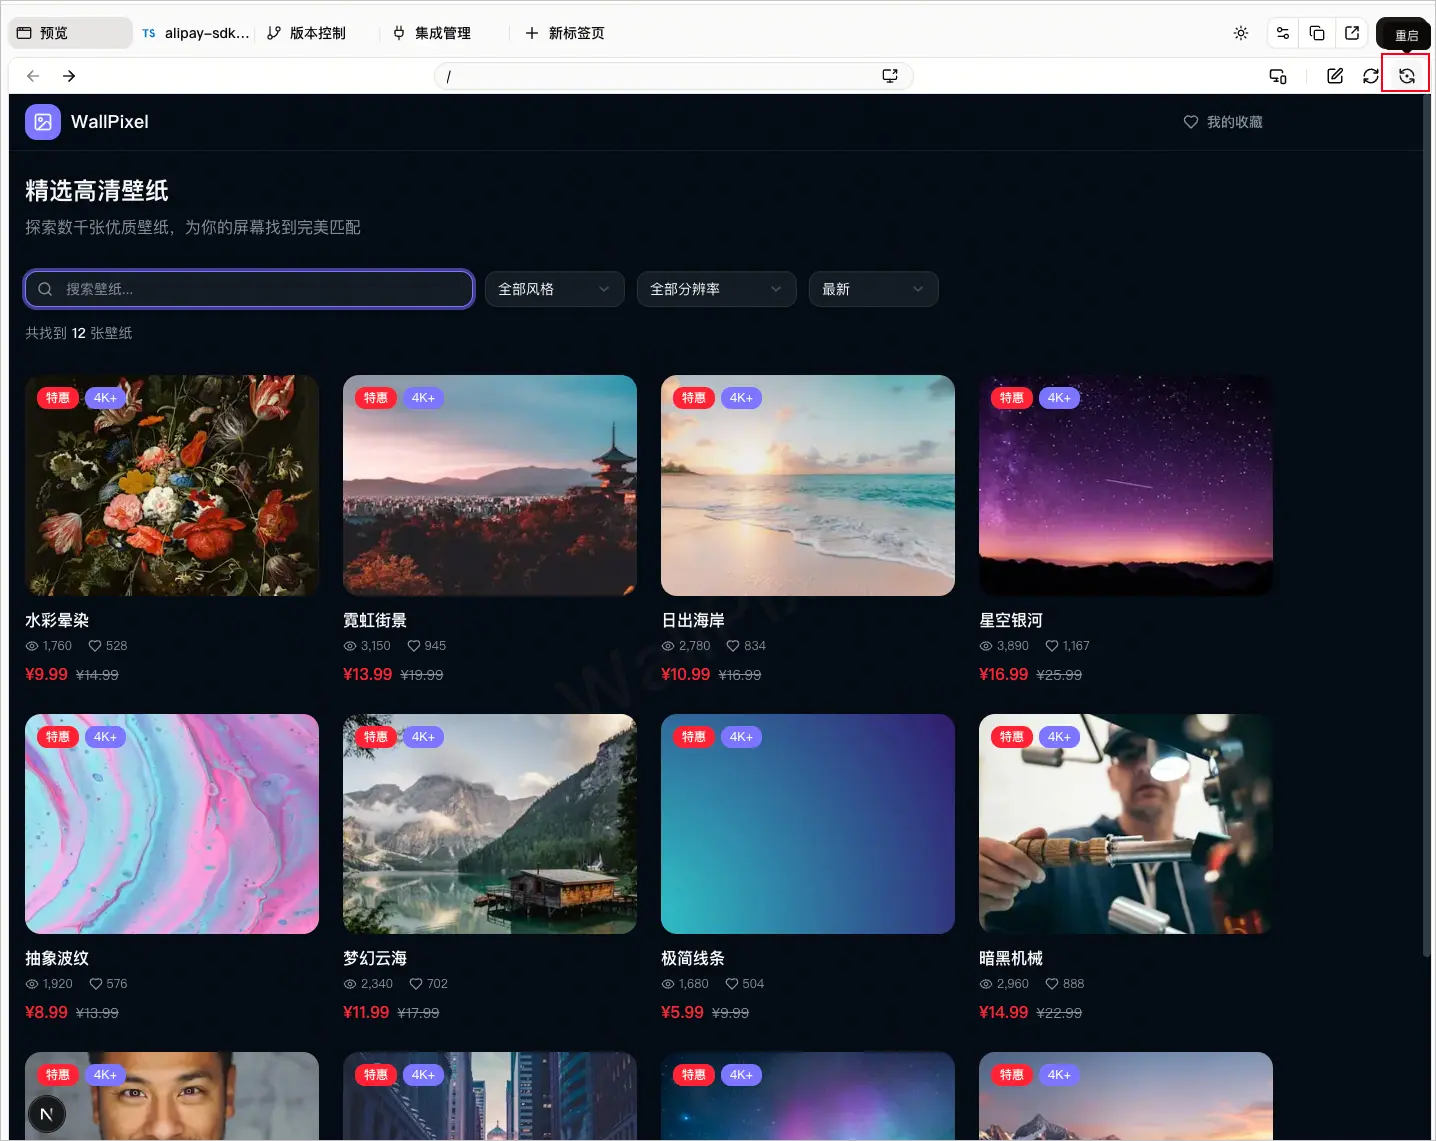Click the magnifier icon in the search box
The width and height of the screenshot is (1436, 1141).
45,289
